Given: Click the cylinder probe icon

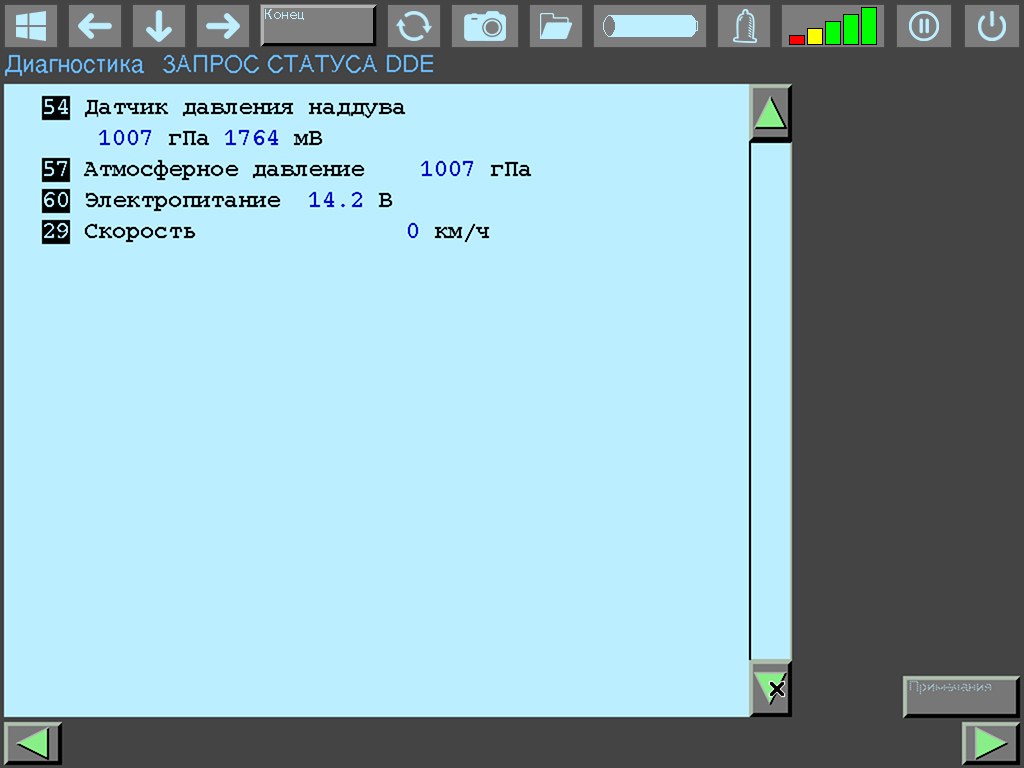Looking at the screenshot, I should coord(649,26).
